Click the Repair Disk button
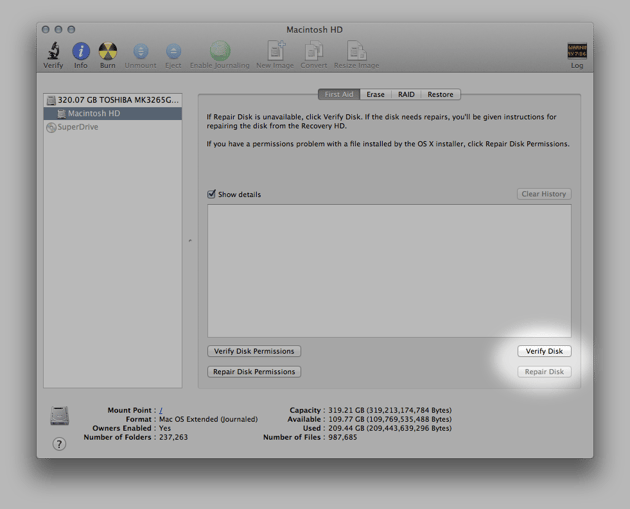This screenshot has height=509, width=630. 544,372
